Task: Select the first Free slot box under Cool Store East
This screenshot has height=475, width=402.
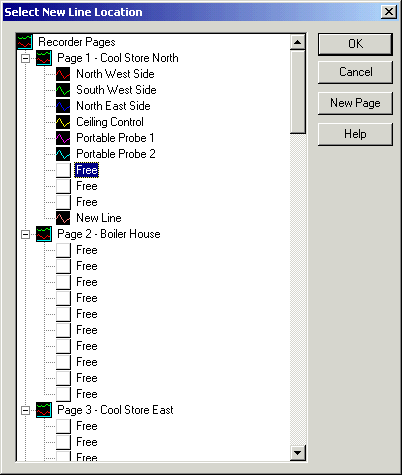Action: (x=63, y=426)
